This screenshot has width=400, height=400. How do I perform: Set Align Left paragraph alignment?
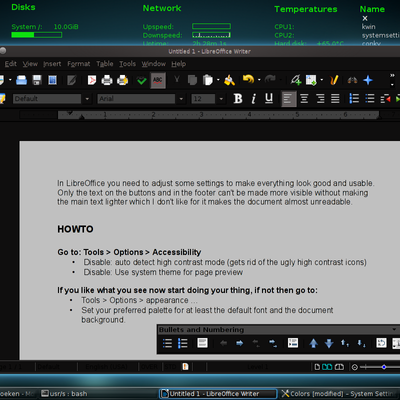(289, 99)
